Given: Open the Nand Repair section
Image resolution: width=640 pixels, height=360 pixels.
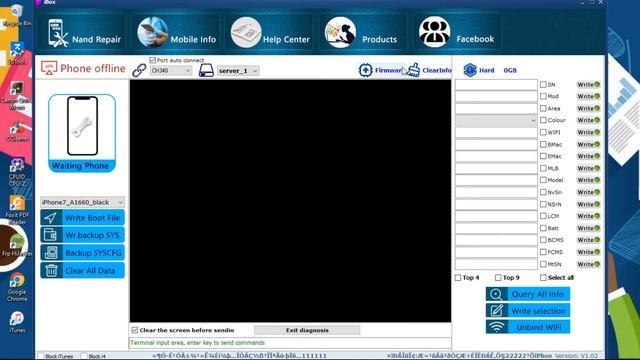Looking at the screenshot, I should 83,33.
